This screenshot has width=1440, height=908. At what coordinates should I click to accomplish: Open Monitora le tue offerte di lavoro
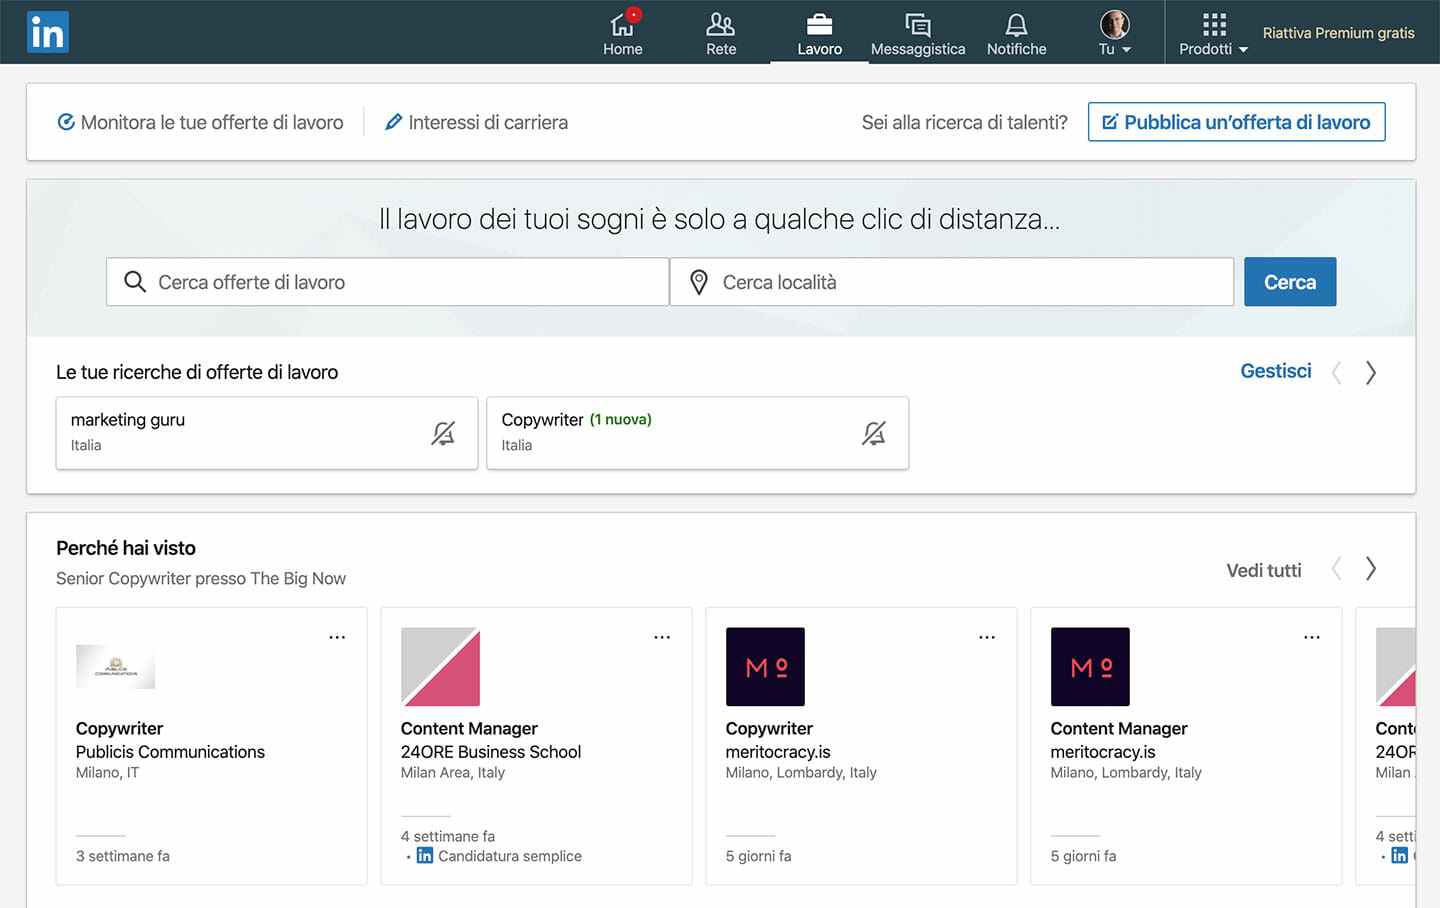[x=200, y=122]
